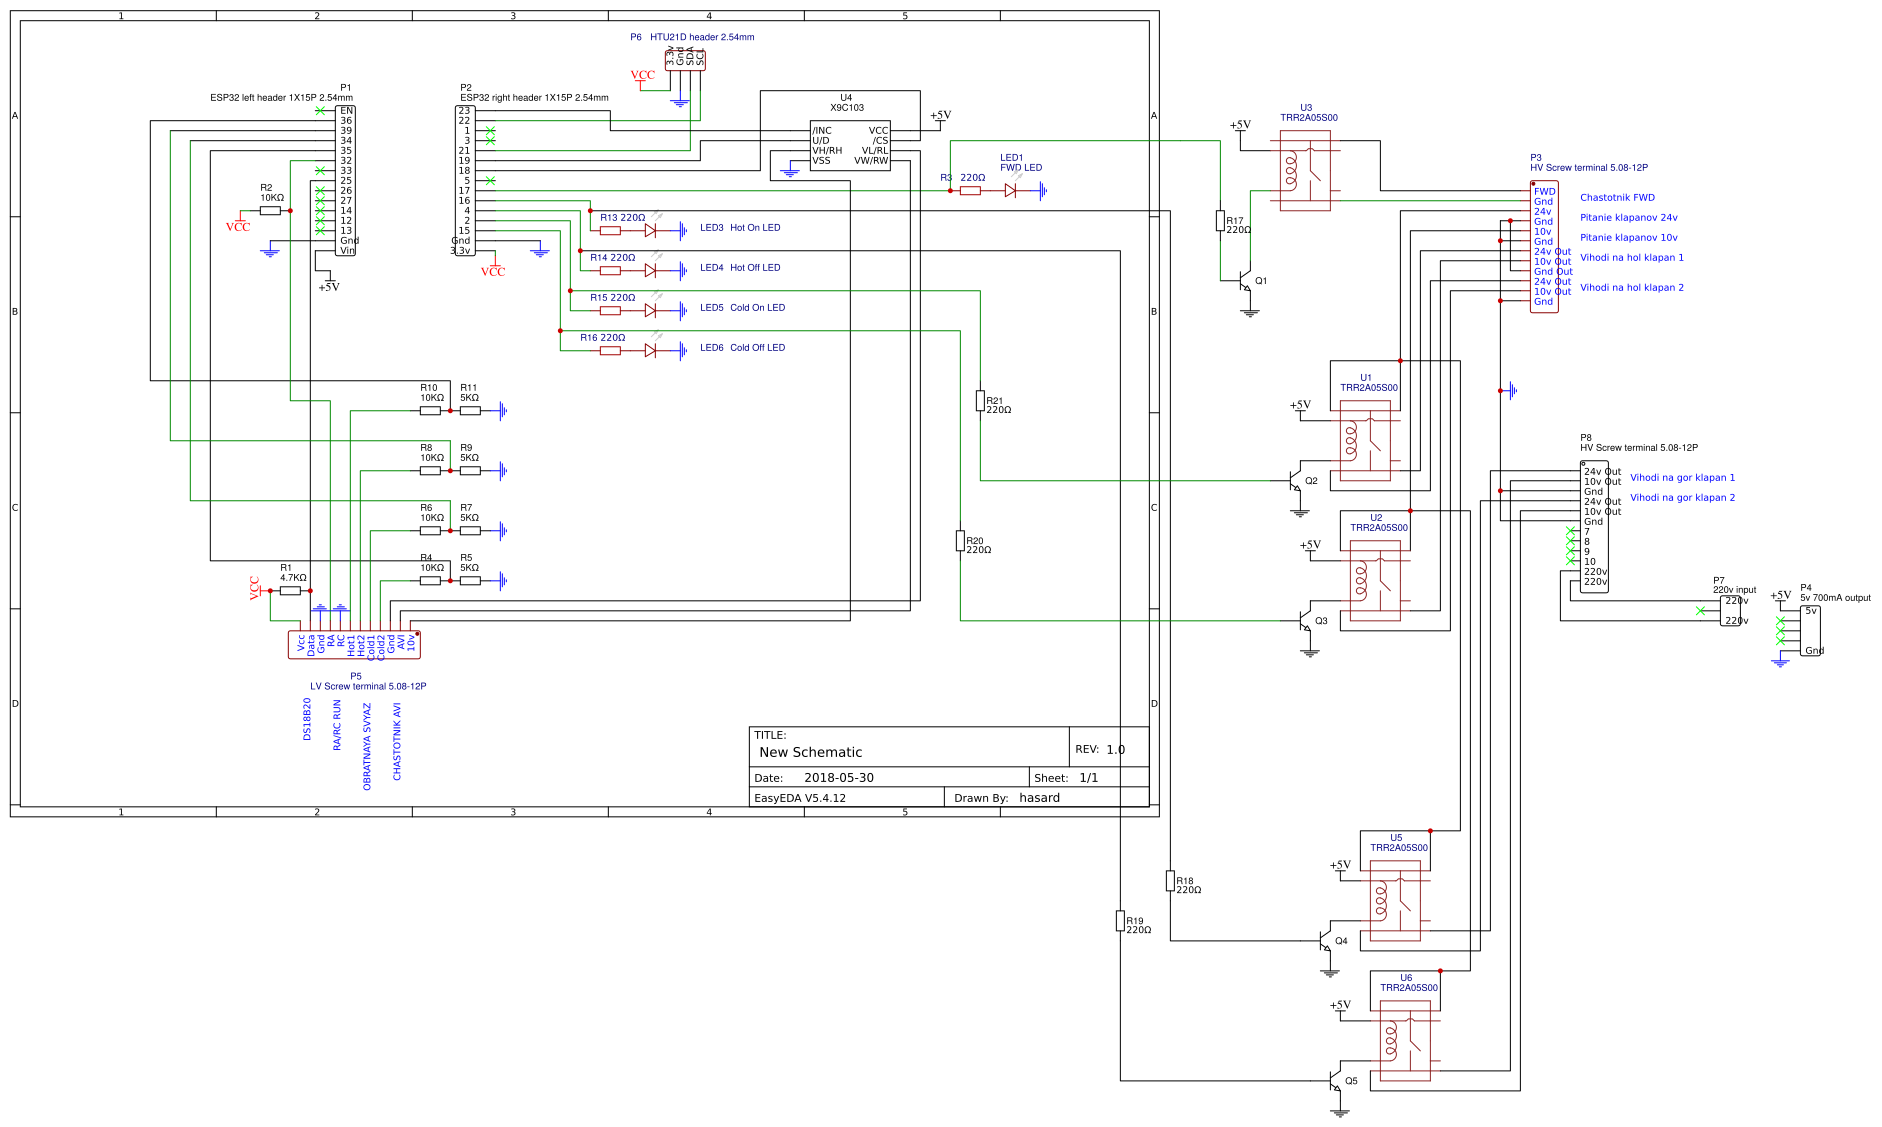Click the P3 HV screw terminal block
This screenshot has width=1882, height=1127.
(1544, 247)
